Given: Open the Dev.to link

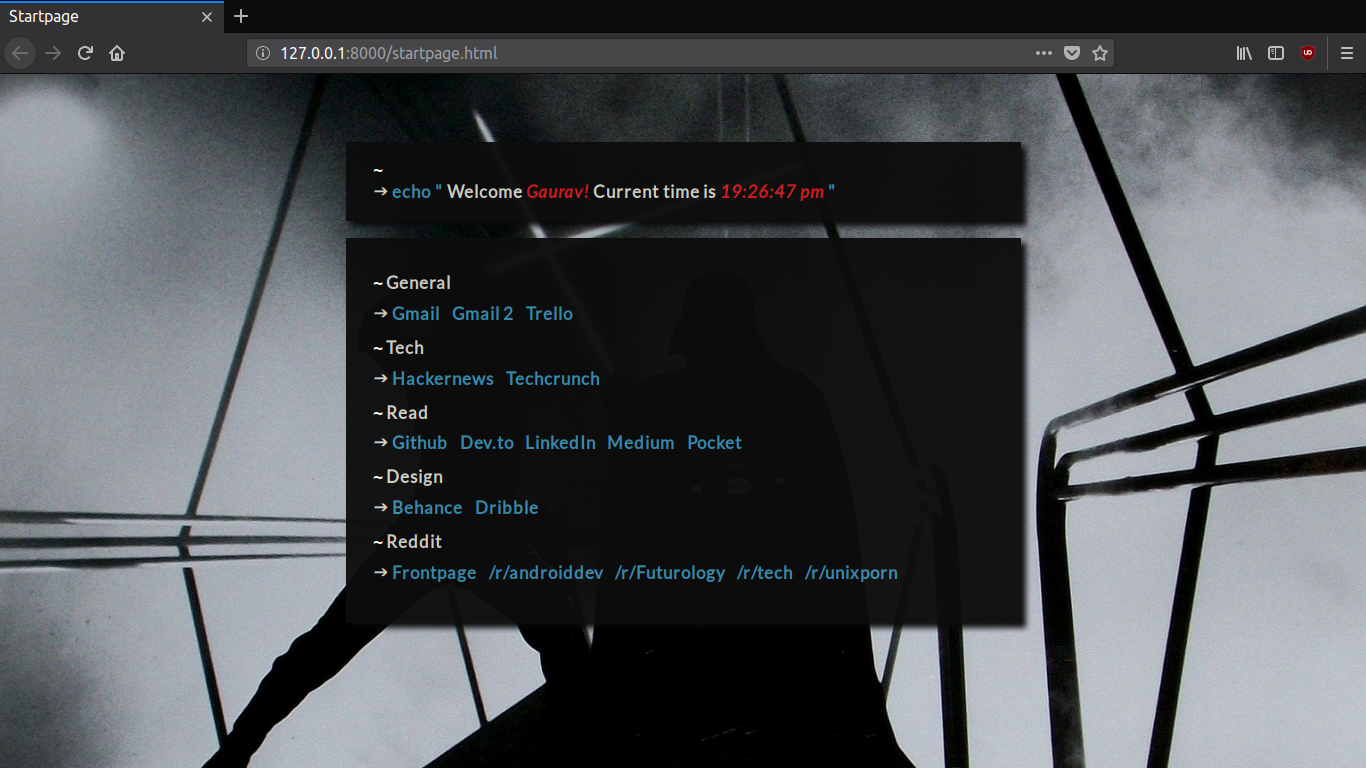Looking at the screenshot, I should [487, 442].
